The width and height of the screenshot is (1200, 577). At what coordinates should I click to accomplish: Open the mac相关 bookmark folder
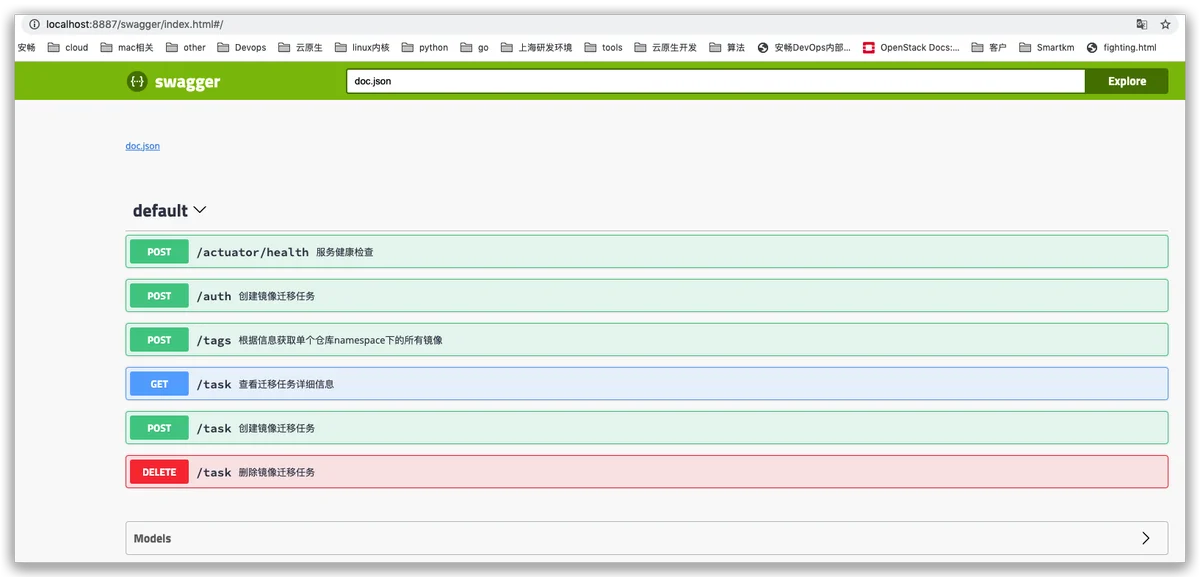coord(126,47)
